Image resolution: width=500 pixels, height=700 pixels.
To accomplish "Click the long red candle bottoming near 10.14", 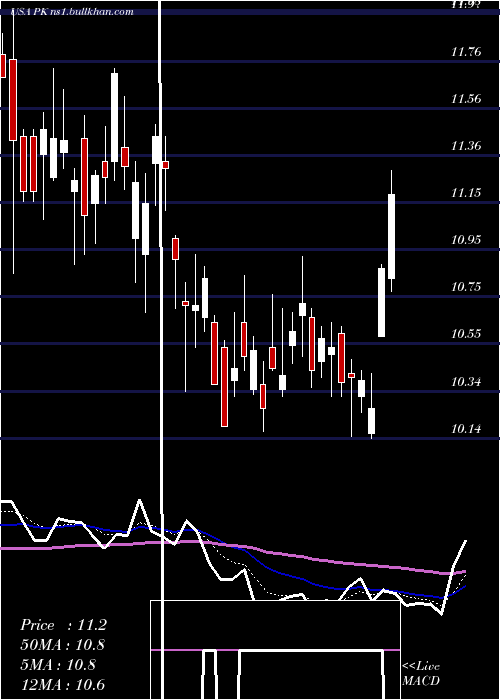I will pos(225,387).
